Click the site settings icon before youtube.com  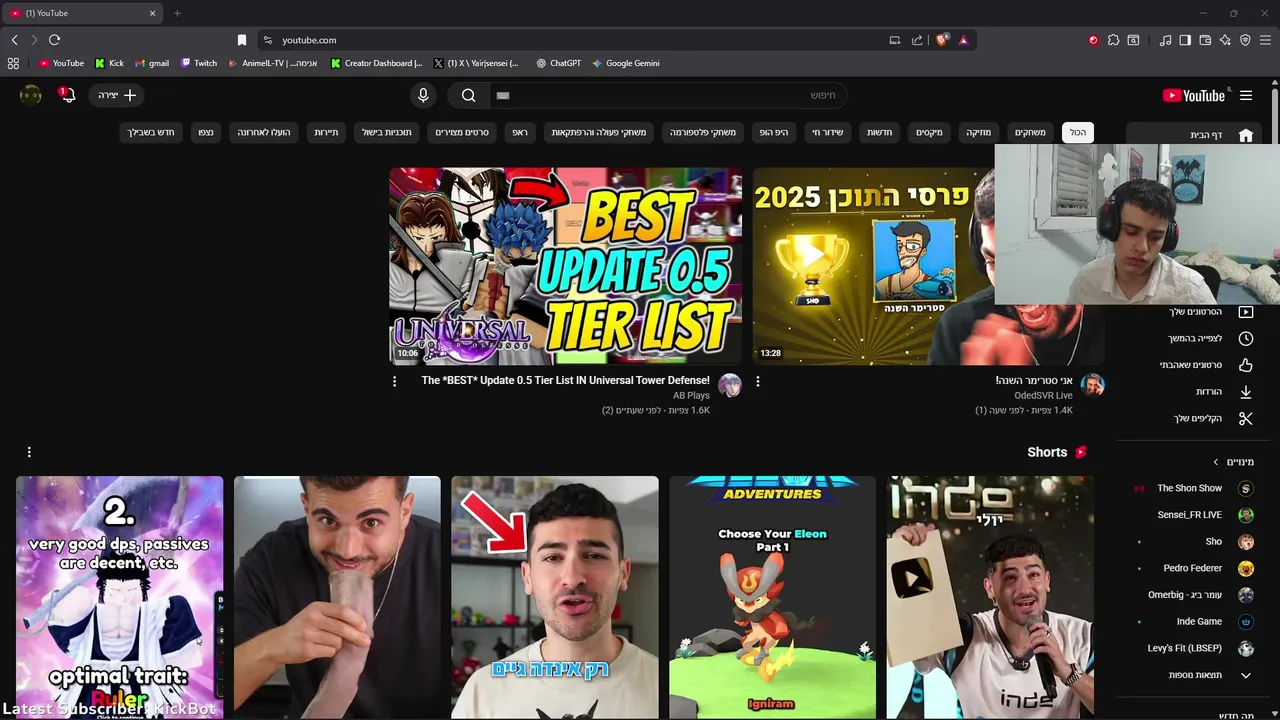tap(267, 40)
